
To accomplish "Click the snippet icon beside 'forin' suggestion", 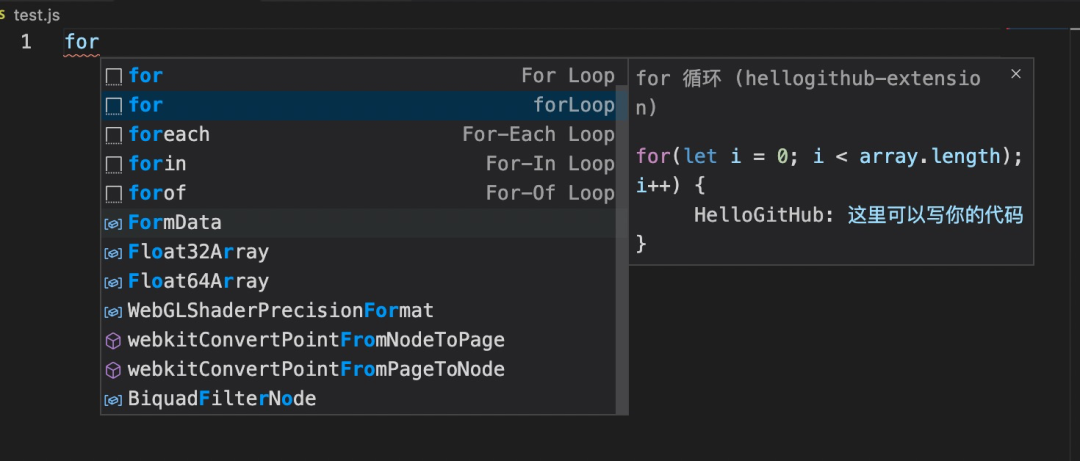I will [x=113, y=164].
